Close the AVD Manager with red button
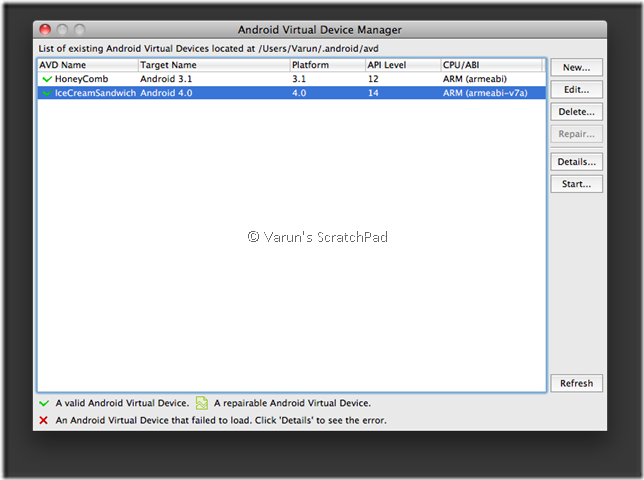The image size is (644, 480). pos(45,30)
